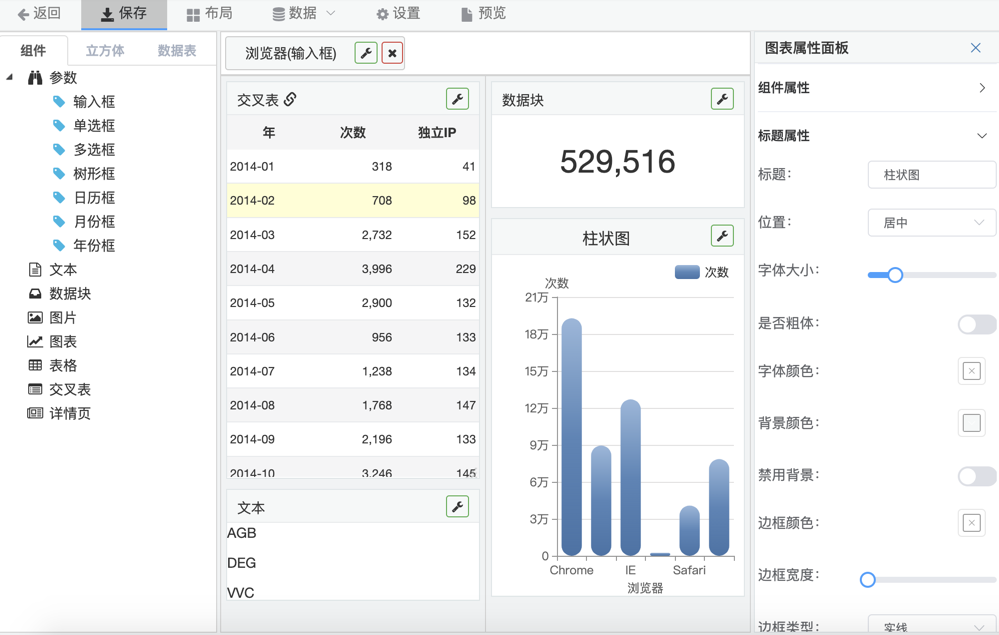The height and width of the screenshot is (635, 999).
Task: Open the 位置 dropdown showing 居中
Action: click(932, 223)
